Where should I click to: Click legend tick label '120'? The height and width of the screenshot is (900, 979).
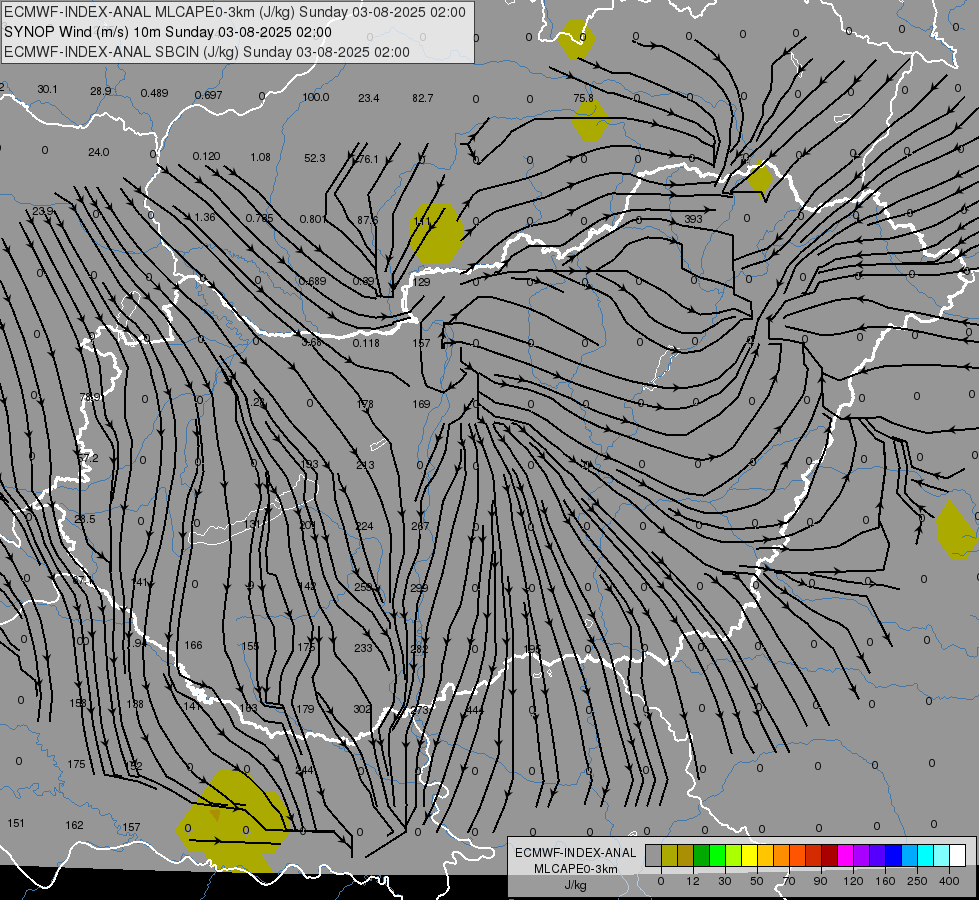pyautogui.click(x=853, y=881)
